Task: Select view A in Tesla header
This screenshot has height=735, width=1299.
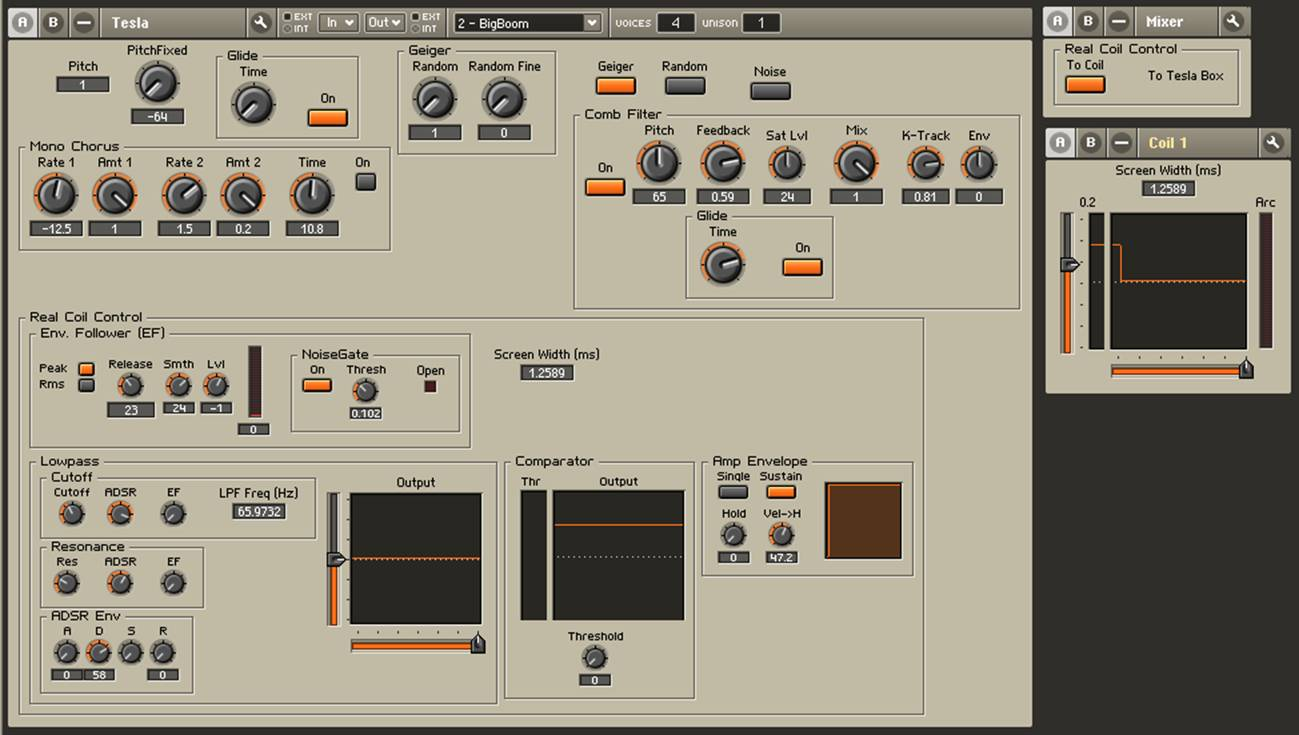Action: [x=24, y=22]
